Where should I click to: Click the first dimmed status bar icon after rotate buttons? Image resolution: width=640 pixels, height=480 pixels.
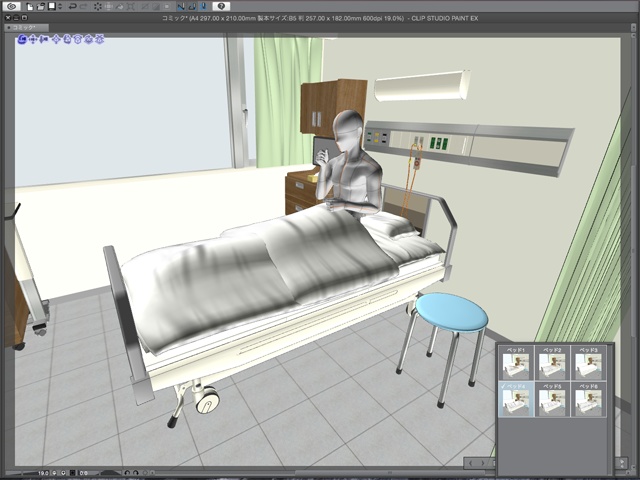click(145, 473)
